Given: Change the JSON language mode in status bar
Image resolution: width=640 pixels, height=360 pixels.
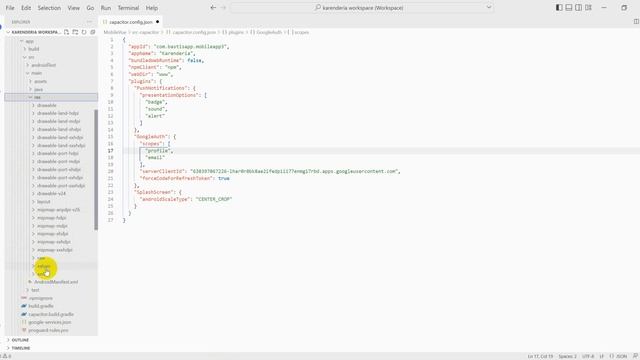Looking at the screenshot, I should pos(622,356).
